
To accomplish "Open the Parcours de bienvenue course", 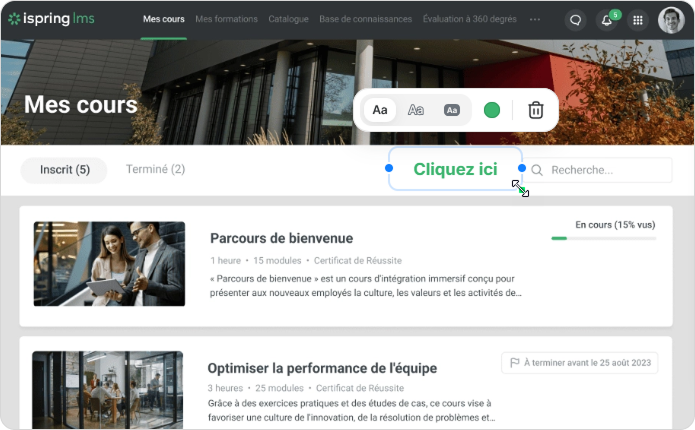I will coord(281,238).
